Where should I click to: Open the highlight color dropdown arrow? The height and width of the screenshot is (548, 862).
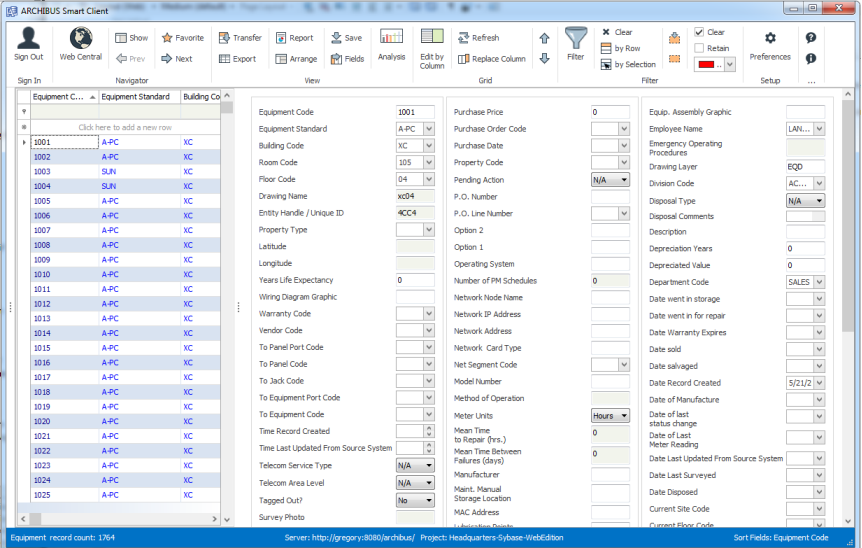click(x=730, y=64)
